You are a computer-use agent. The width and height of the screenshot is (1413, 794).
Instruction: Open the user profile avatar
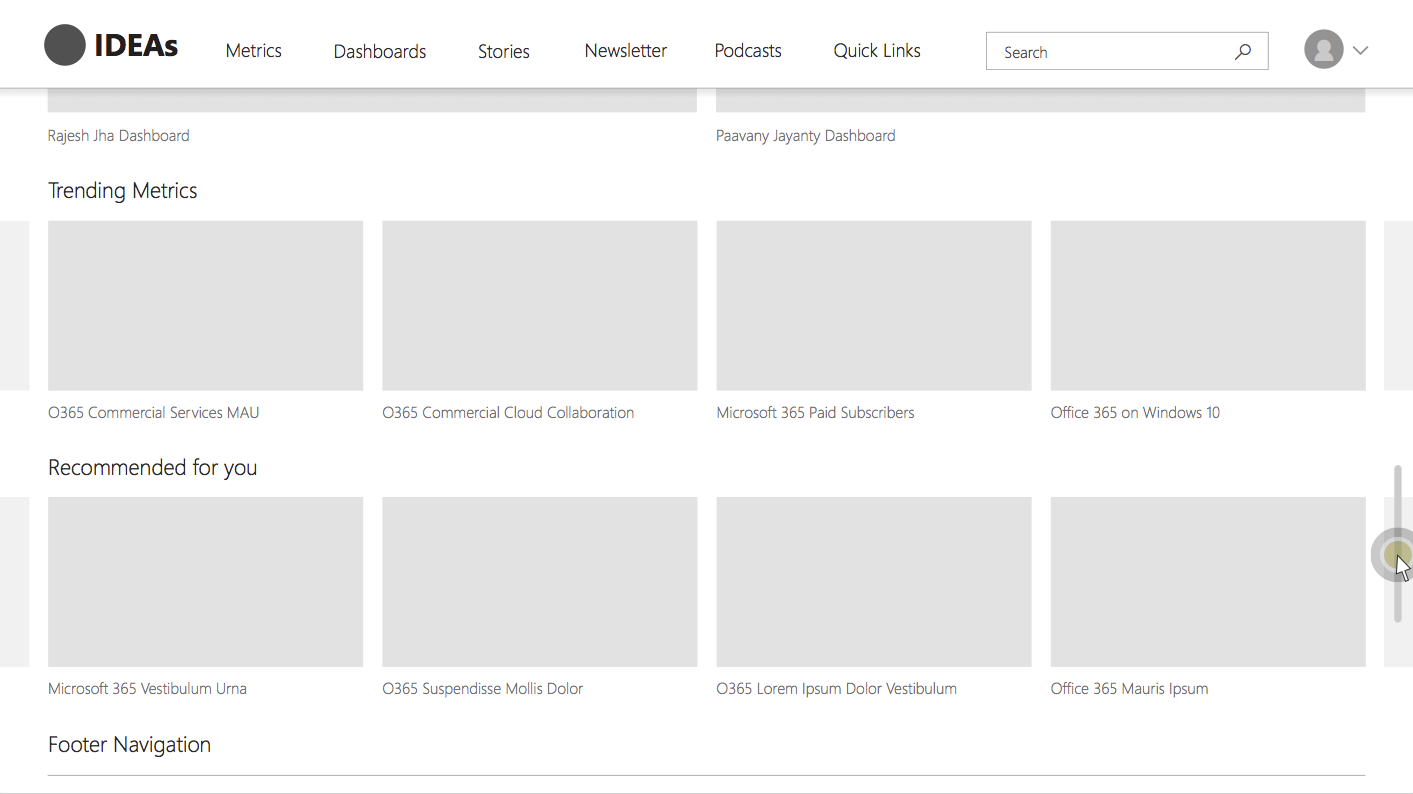(1323, 49)
